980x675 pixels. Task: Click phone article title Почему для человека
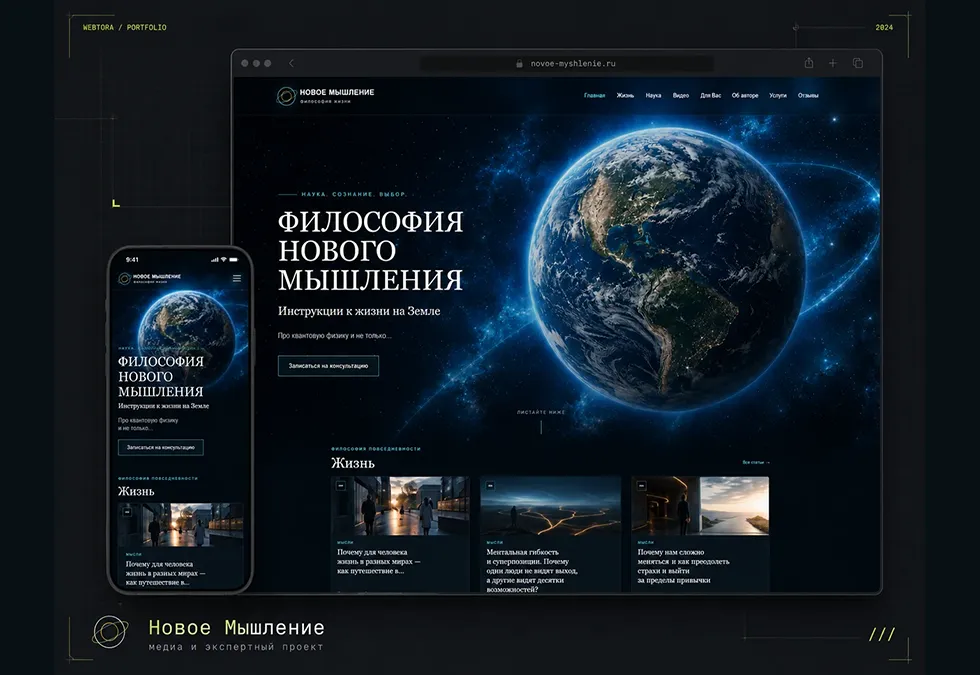(166, 573)
